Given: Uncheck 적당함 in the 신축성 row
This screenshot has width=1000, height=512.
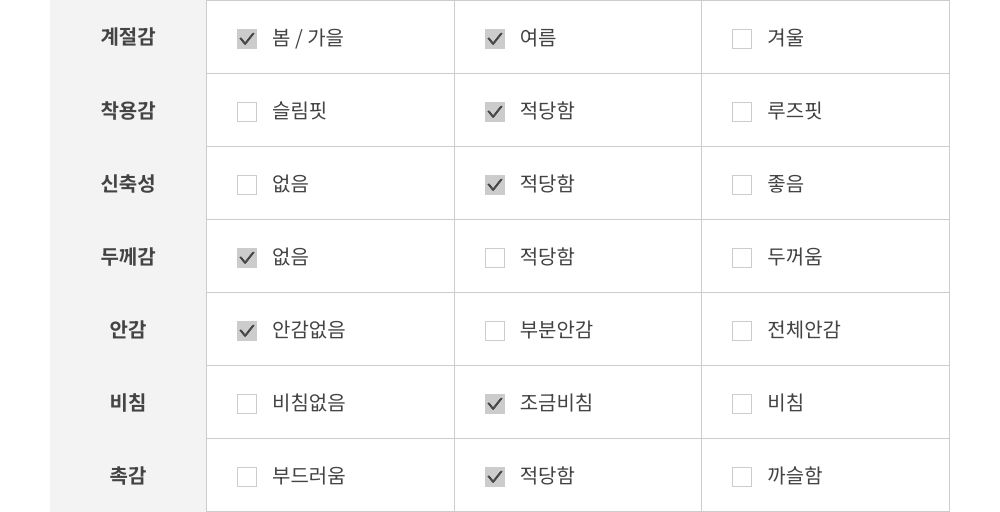Looking at the screenshot, I should click(x=495, y=185).
